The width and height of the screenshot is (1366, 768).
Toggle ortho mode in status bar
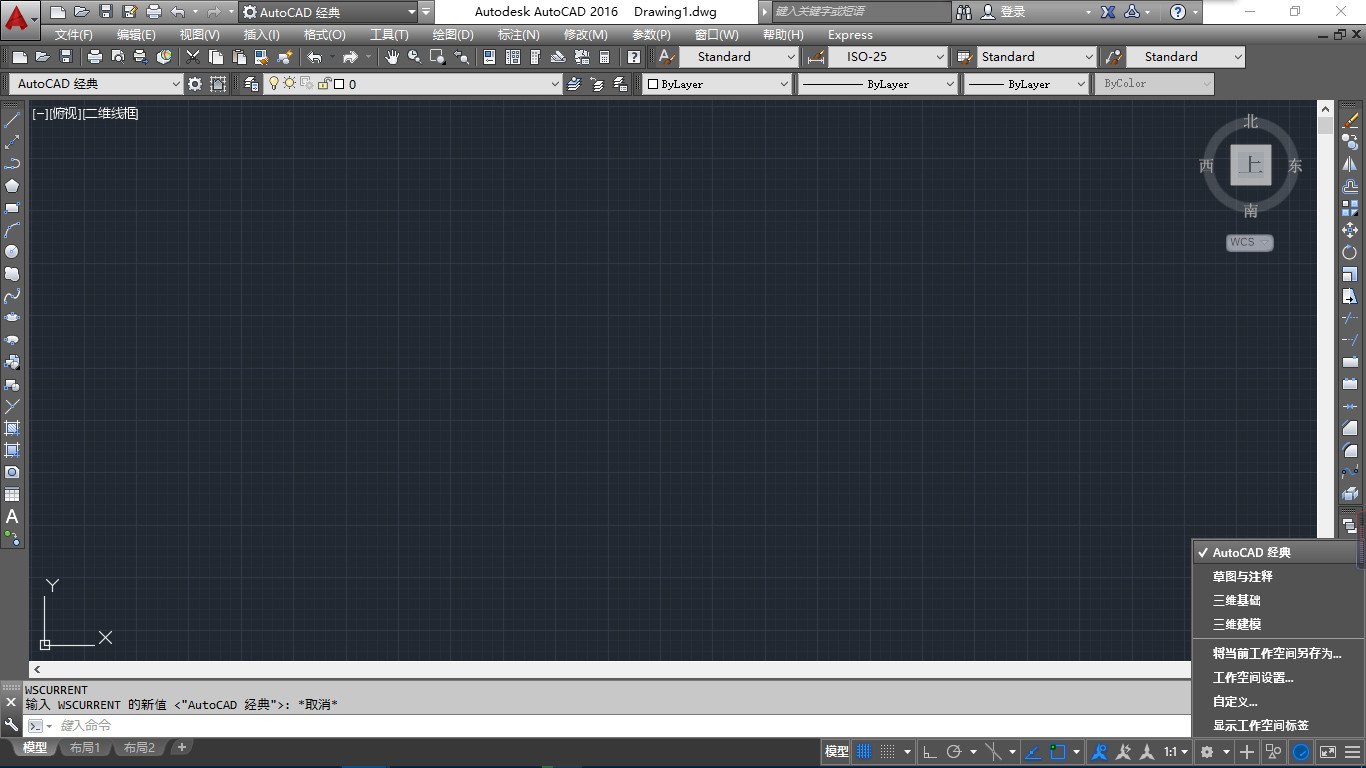929,751
